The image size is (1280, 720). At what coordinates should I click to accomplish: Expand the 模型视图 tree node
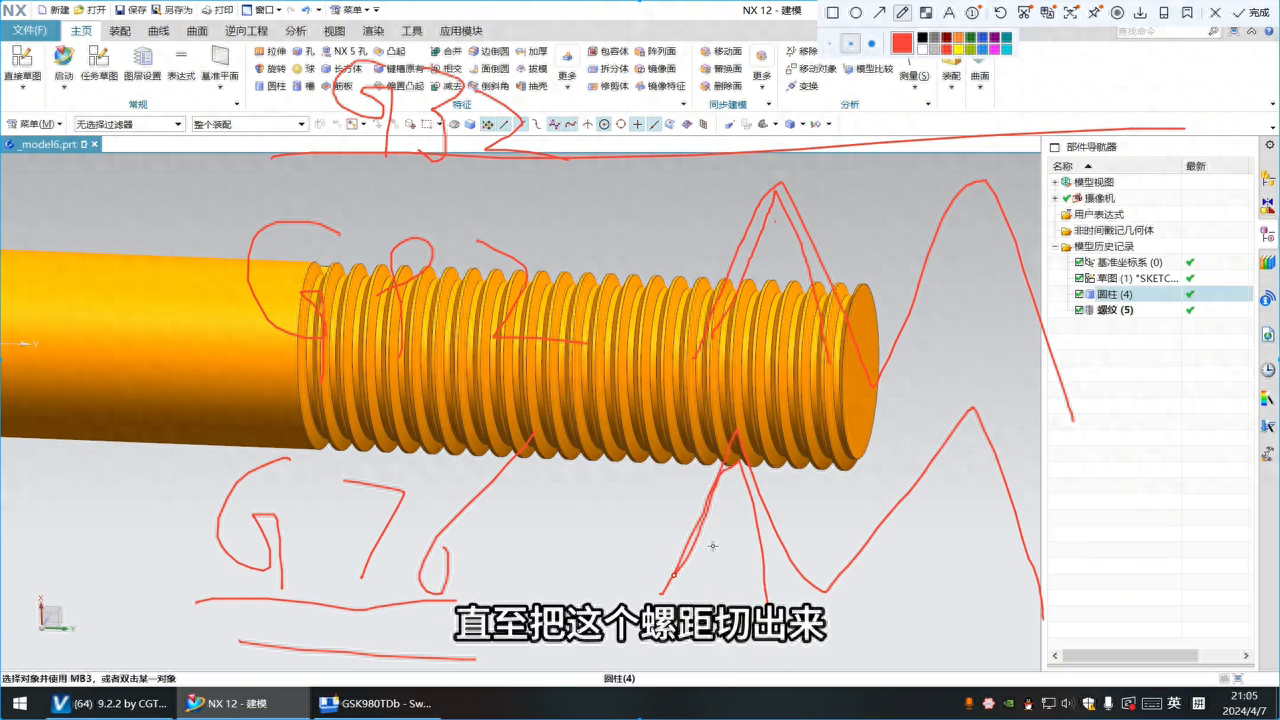pyautogui.click(x=1054, y=182)
